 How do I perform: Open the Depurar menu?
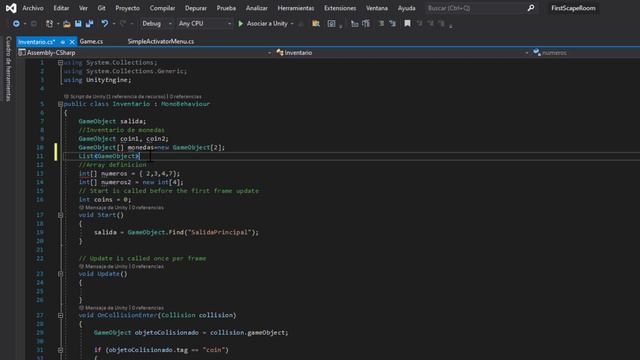pyautogui.click(x=196, y=8)
